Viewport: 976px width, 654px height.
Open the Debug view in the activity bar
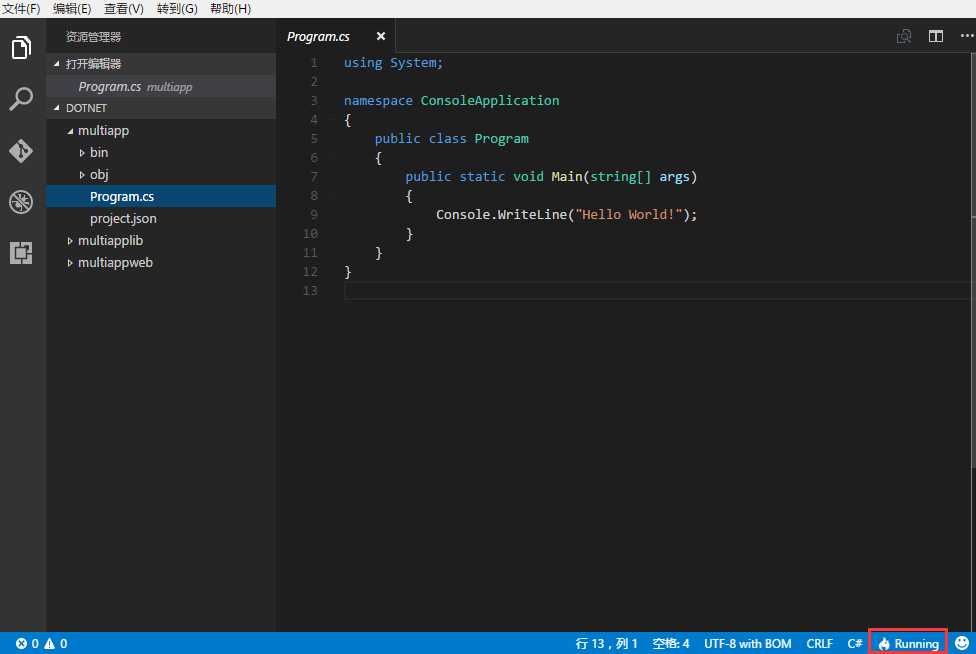pyautogui.click(x=21, y=202)
